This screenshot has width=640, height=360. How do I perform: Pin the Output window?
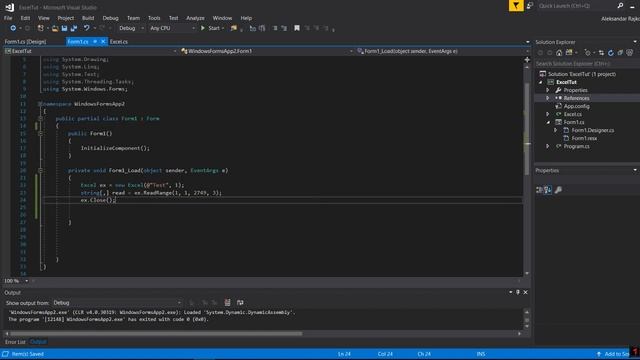click(x=518, y=292)
